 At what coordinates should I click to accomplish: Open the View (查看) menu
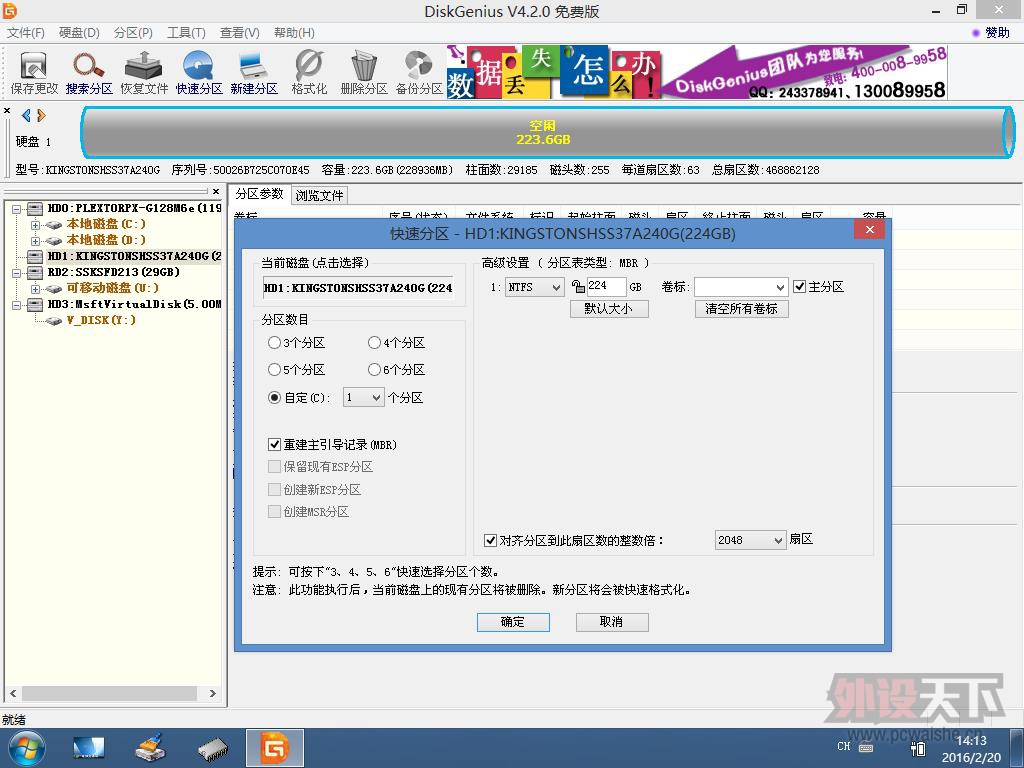click(x=240, y=33)
